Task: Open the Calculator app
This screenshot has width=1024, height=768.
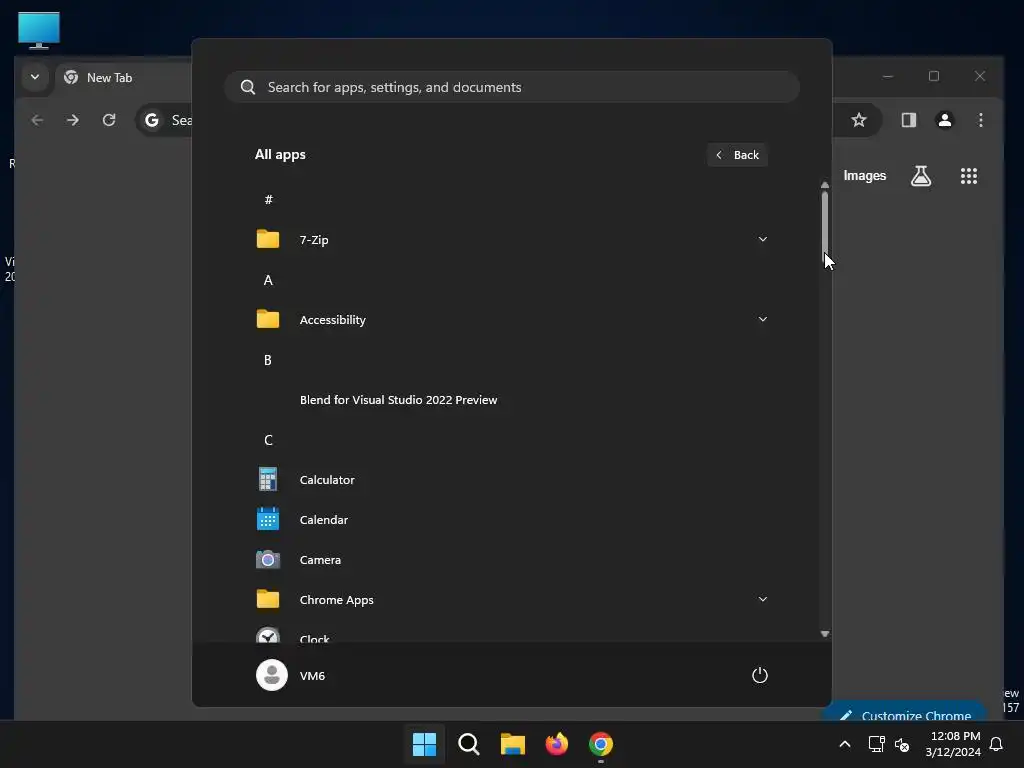Action: point(511,479)
